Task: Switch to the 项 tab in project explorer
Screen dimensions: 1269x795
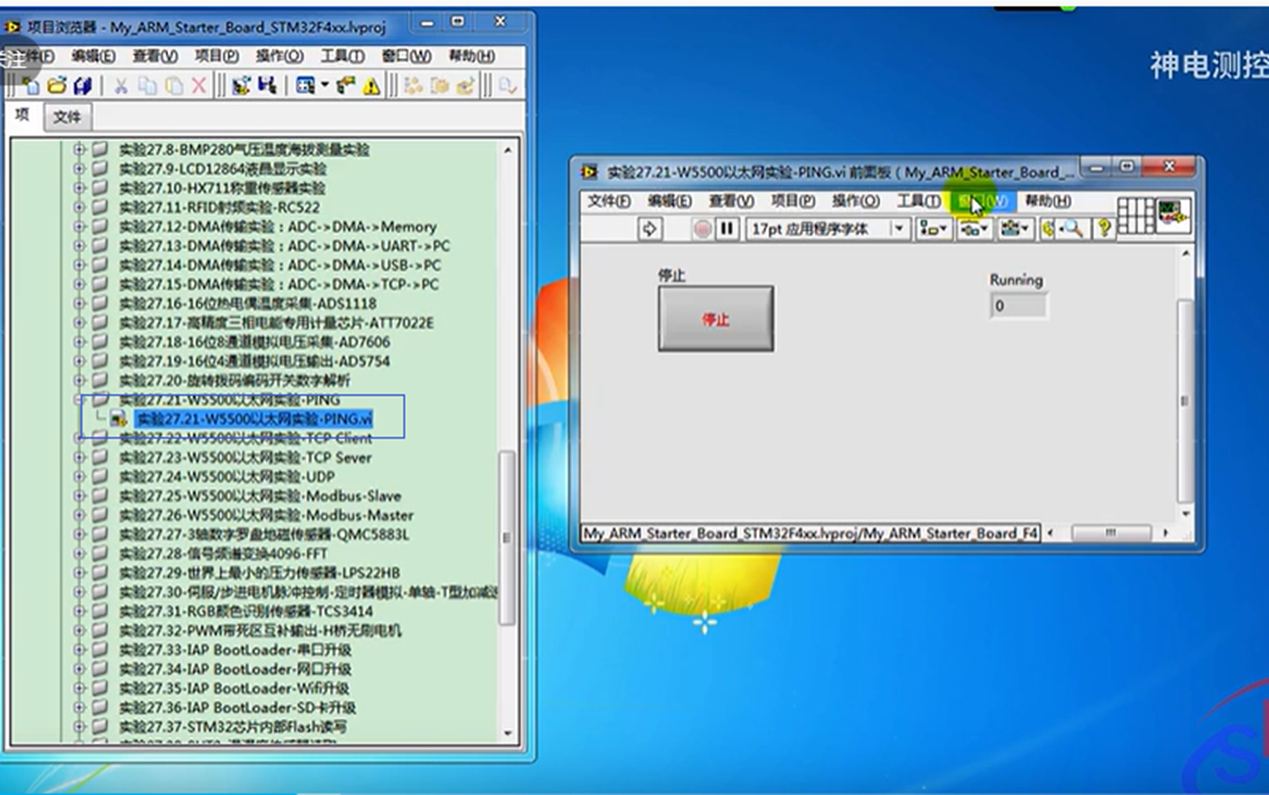Action: tap(23, 115)
